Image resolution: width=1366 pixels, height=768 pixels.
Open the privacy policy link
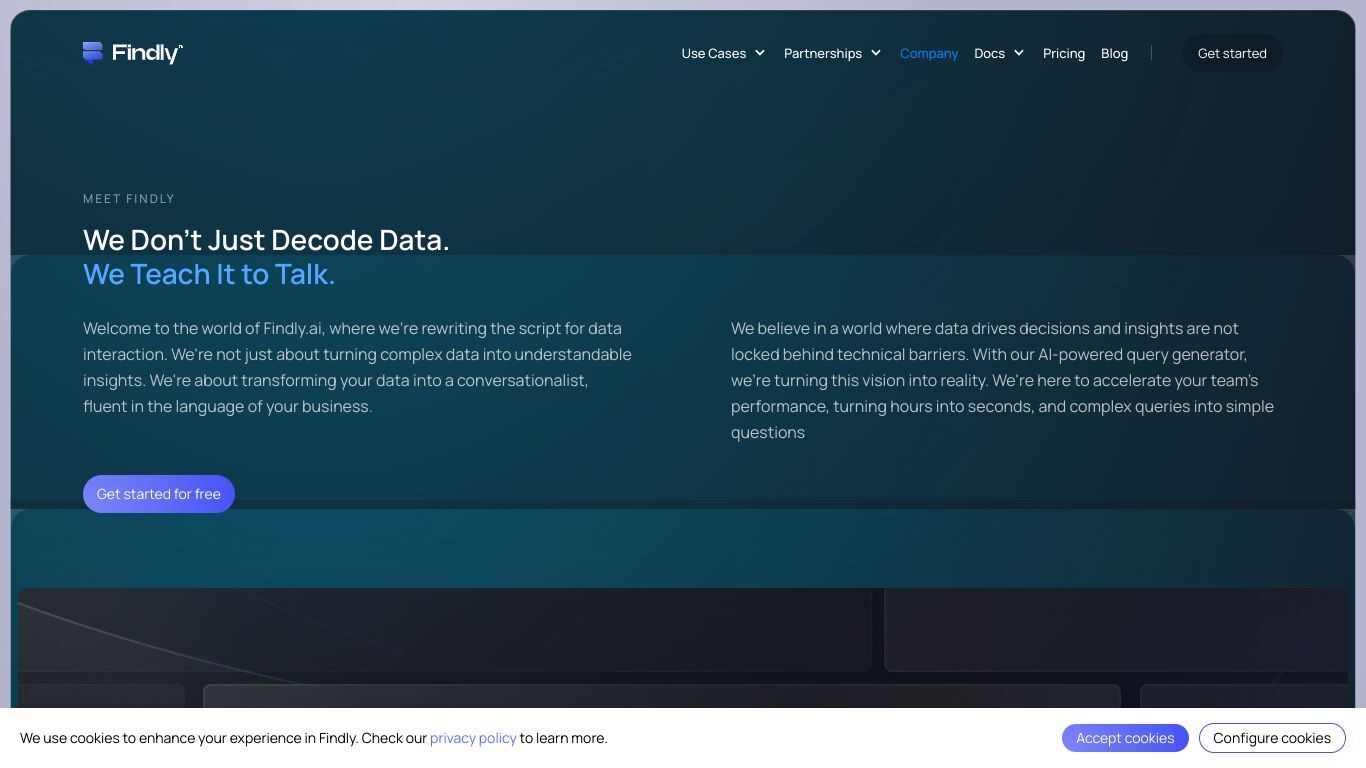pos(473,738)
